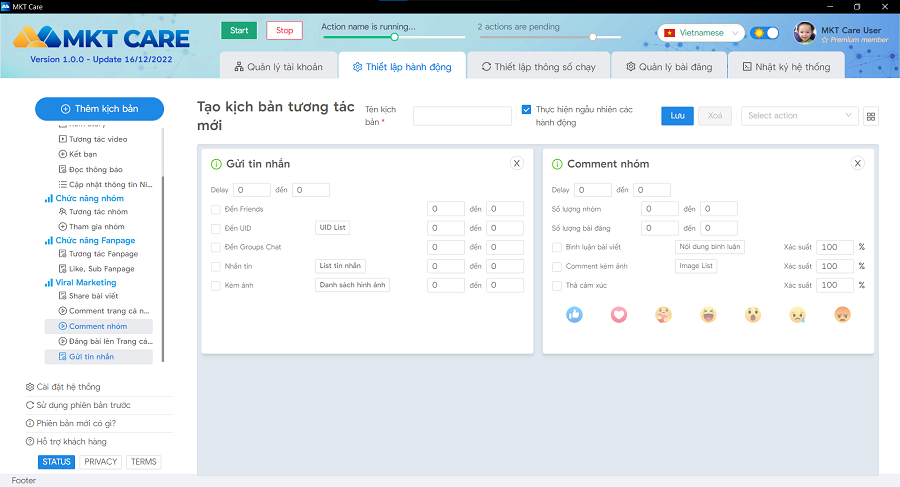The width and height of the screenshot is (900, 487).
Task: Enable the Đến Friends checkbox
Action: (x=216, y=209)
